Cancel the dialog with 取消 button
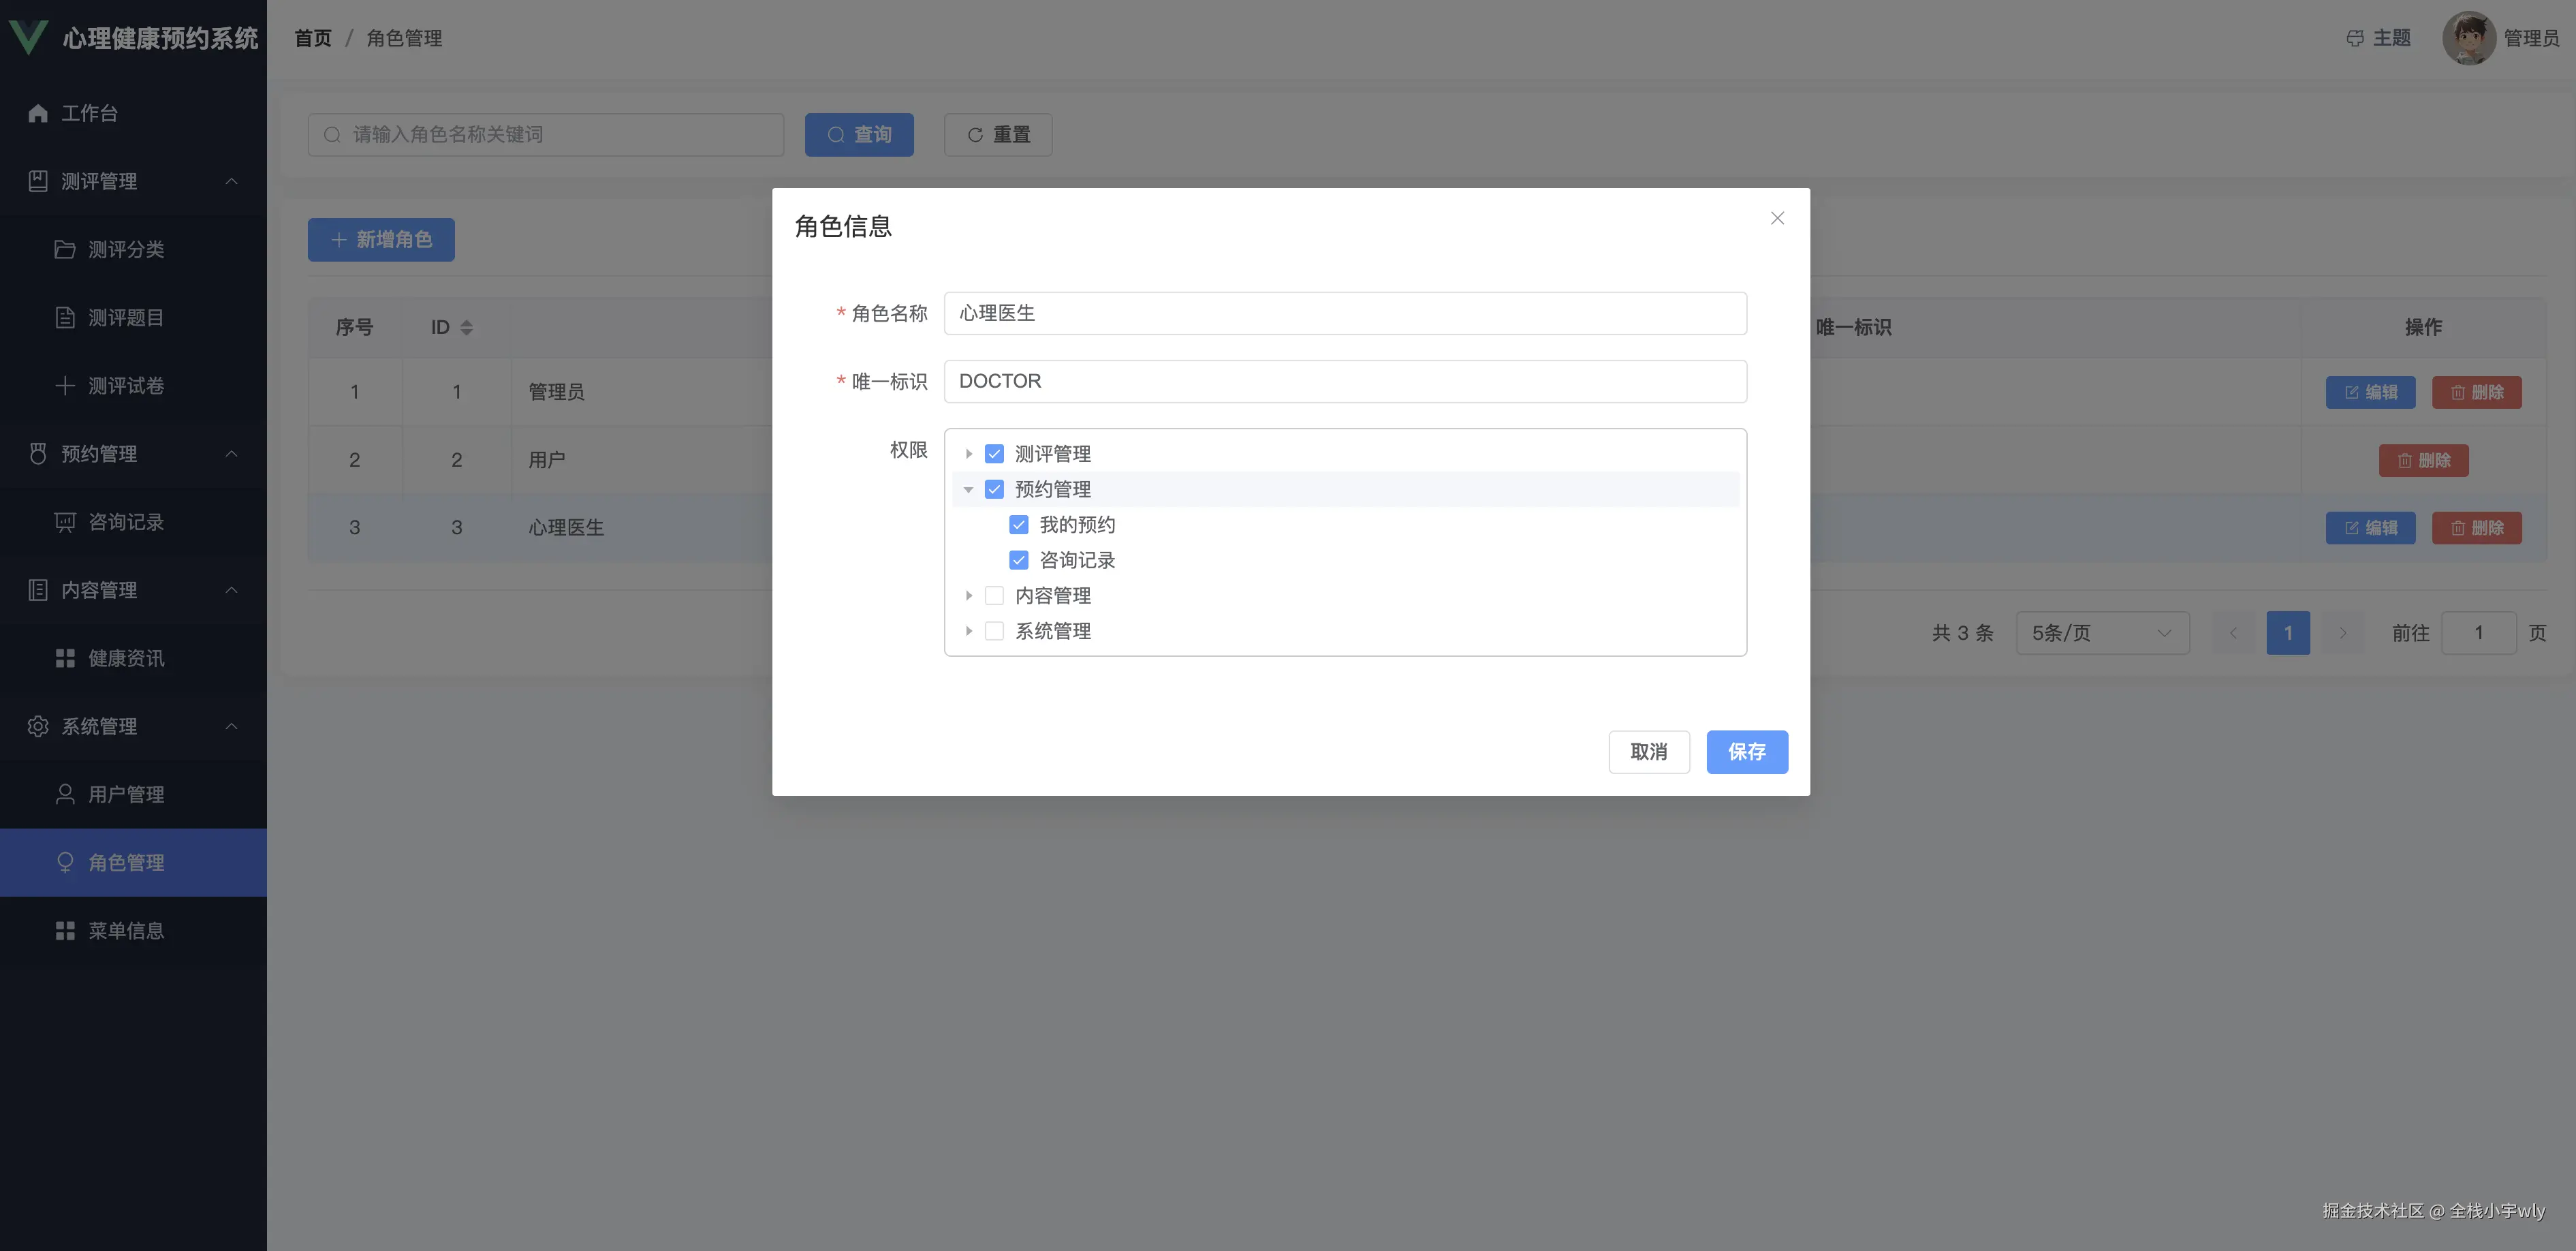 click(x=1648, y=752)
